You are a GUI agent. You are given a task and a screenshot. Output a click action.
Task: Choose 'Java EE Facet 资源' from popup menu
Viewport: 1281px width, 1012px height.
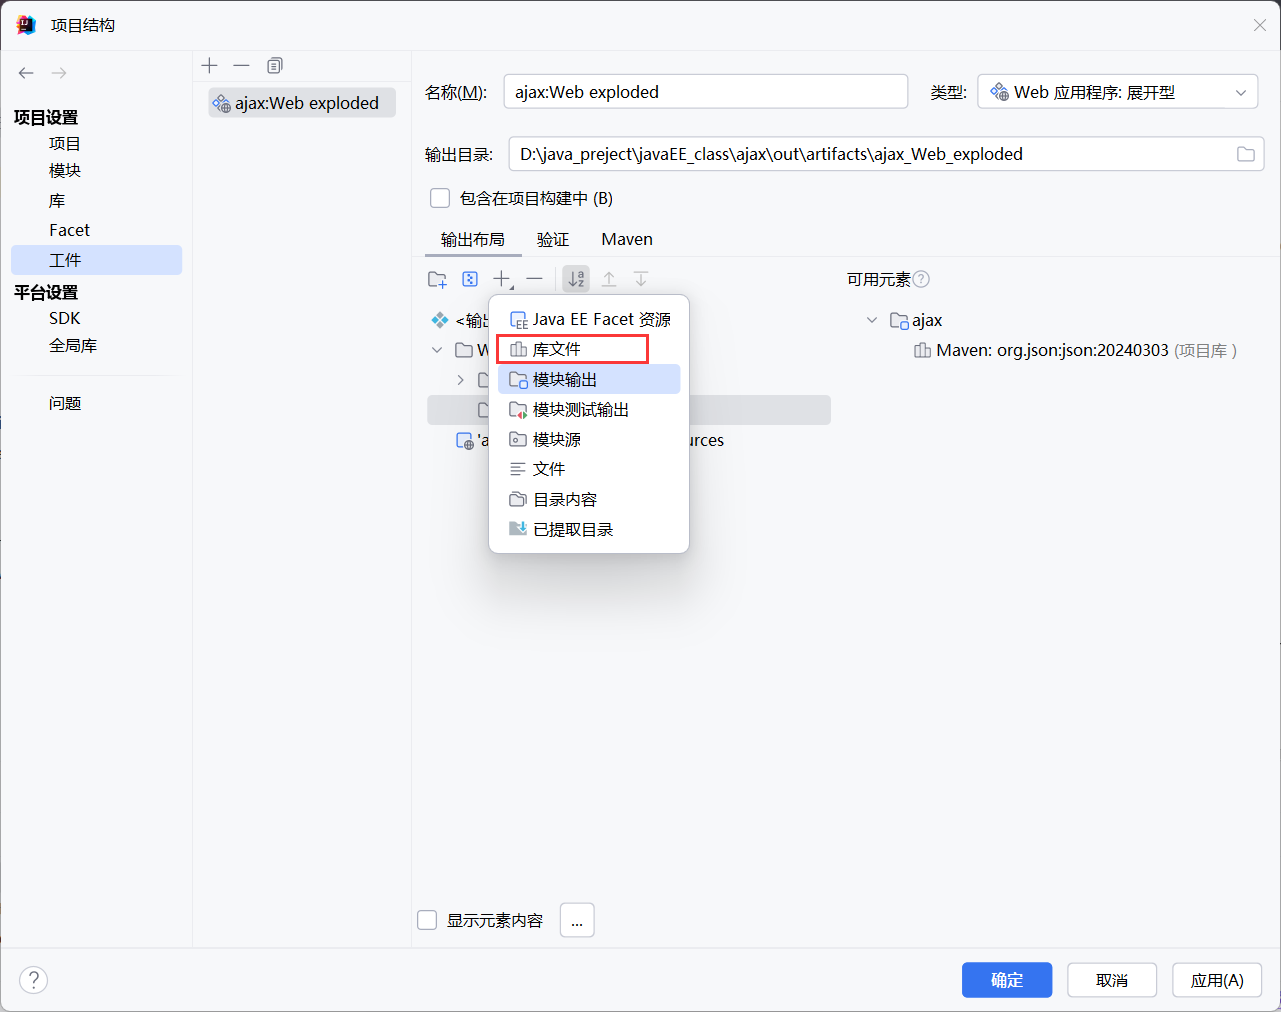coord(589,320)
